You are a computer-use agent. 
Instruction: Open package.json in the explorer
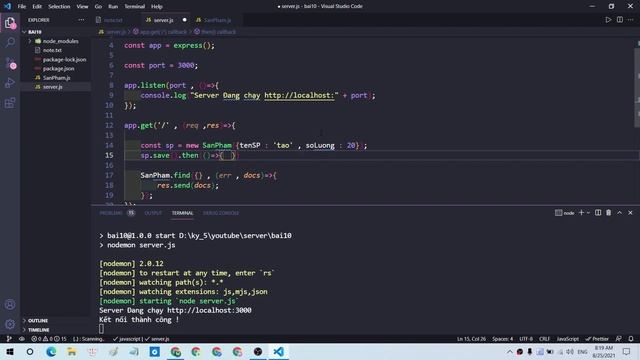click(58, 69)
